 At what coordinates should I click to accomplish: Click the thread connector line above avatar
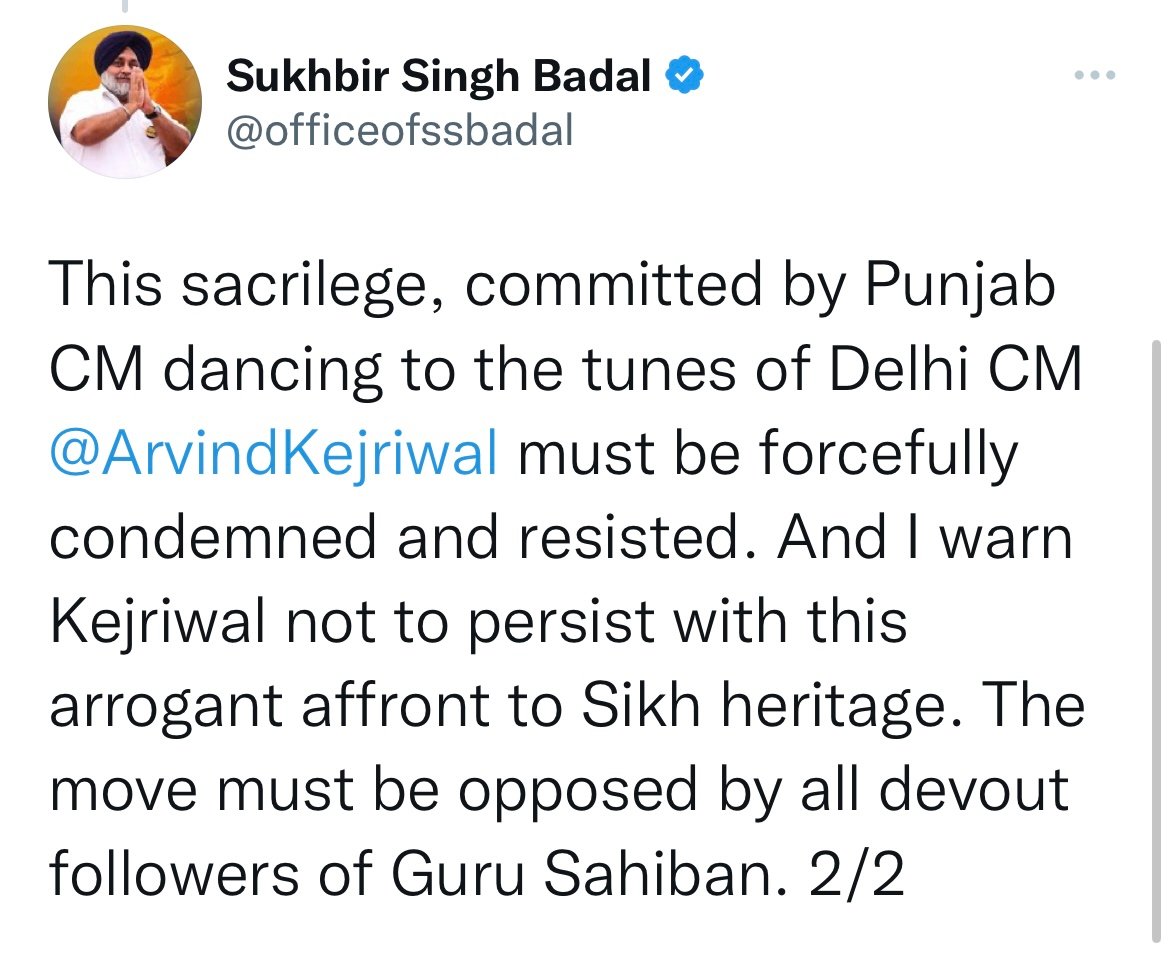point(124,7)
